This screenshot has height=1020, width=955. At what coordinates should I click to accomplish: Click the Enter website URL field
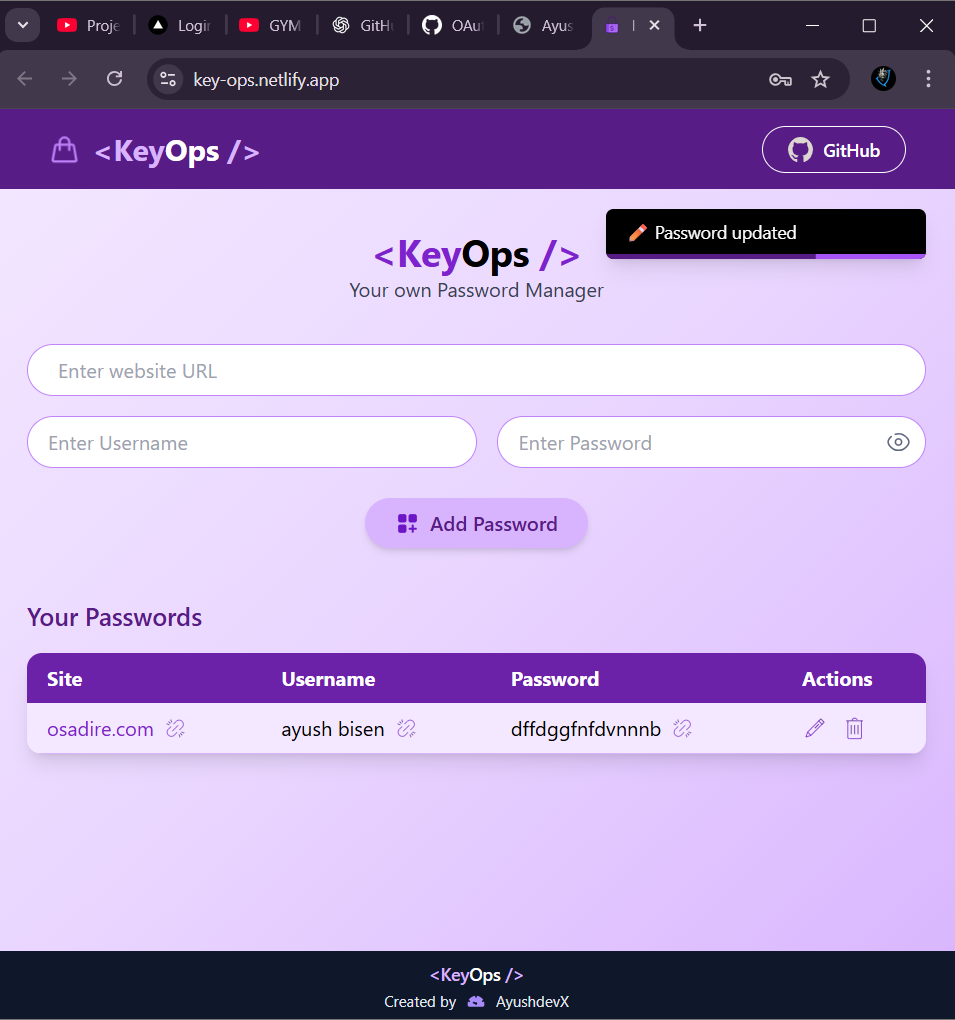click(x=476, y=371)
